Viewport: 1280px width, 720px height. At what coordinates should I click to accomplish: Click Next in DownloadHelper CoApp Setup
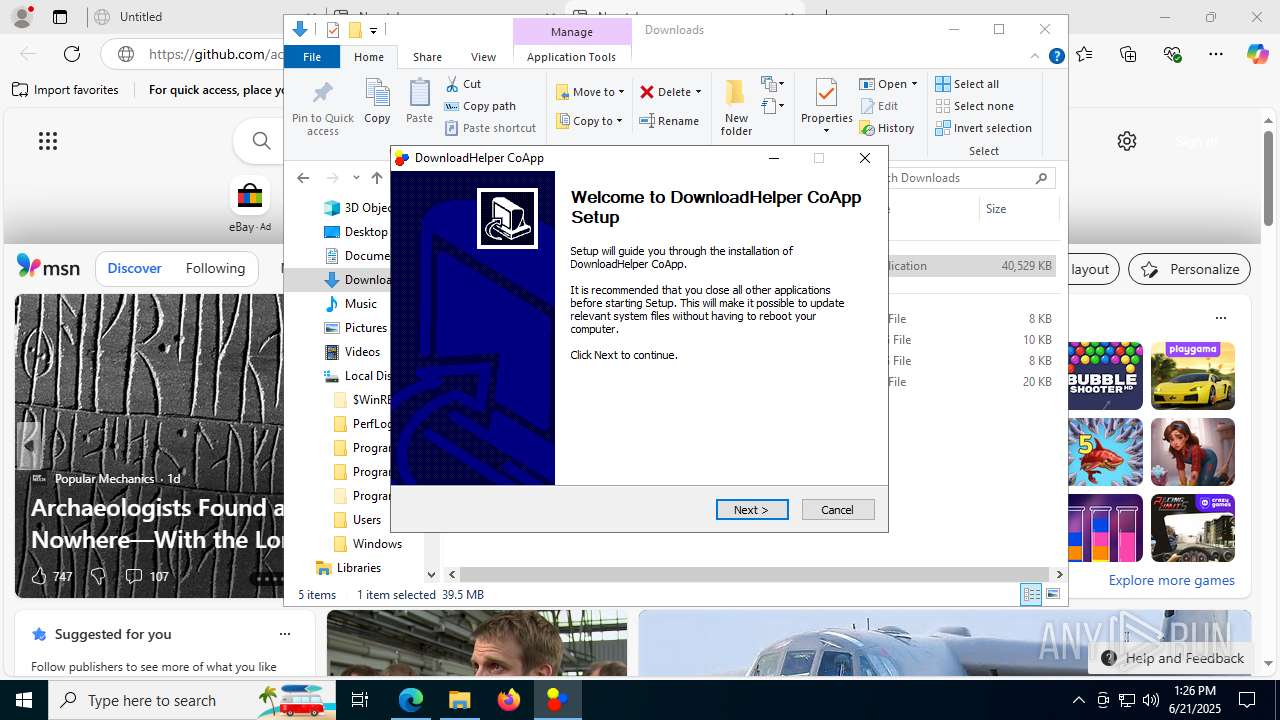pos(752,510)
